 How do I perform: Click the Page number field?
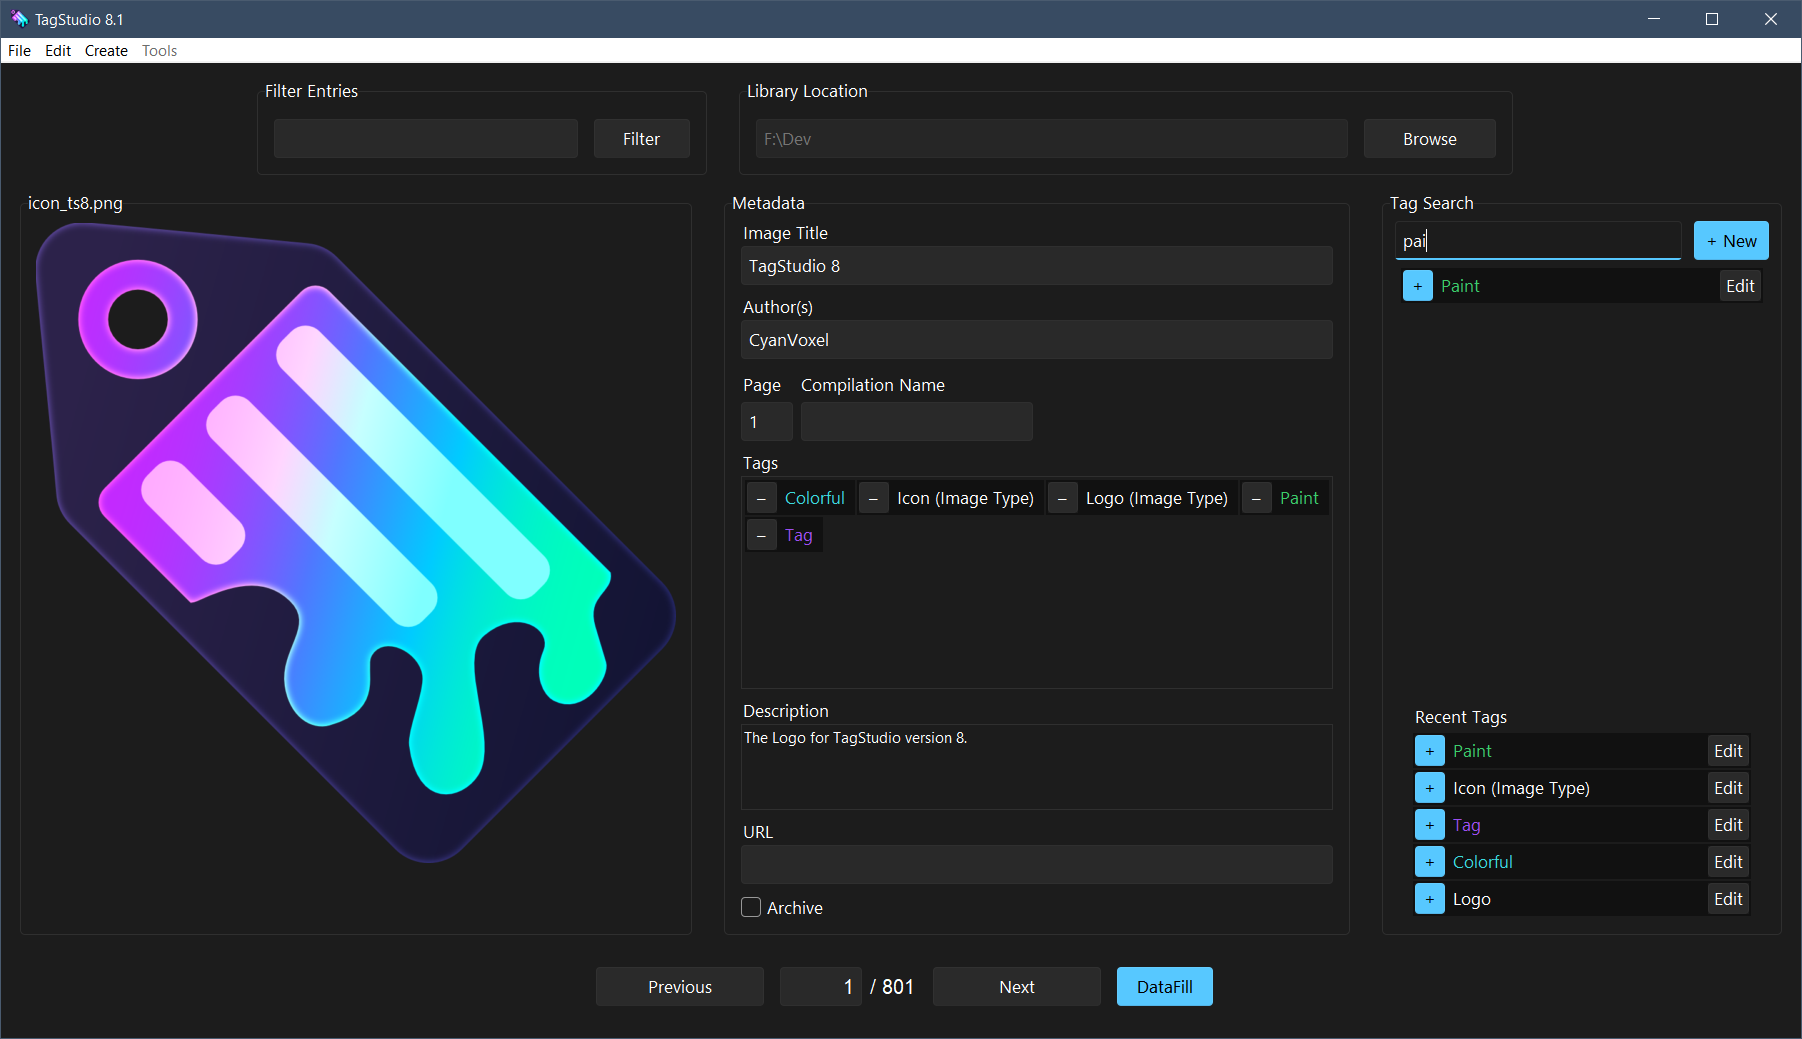[767, 422]
